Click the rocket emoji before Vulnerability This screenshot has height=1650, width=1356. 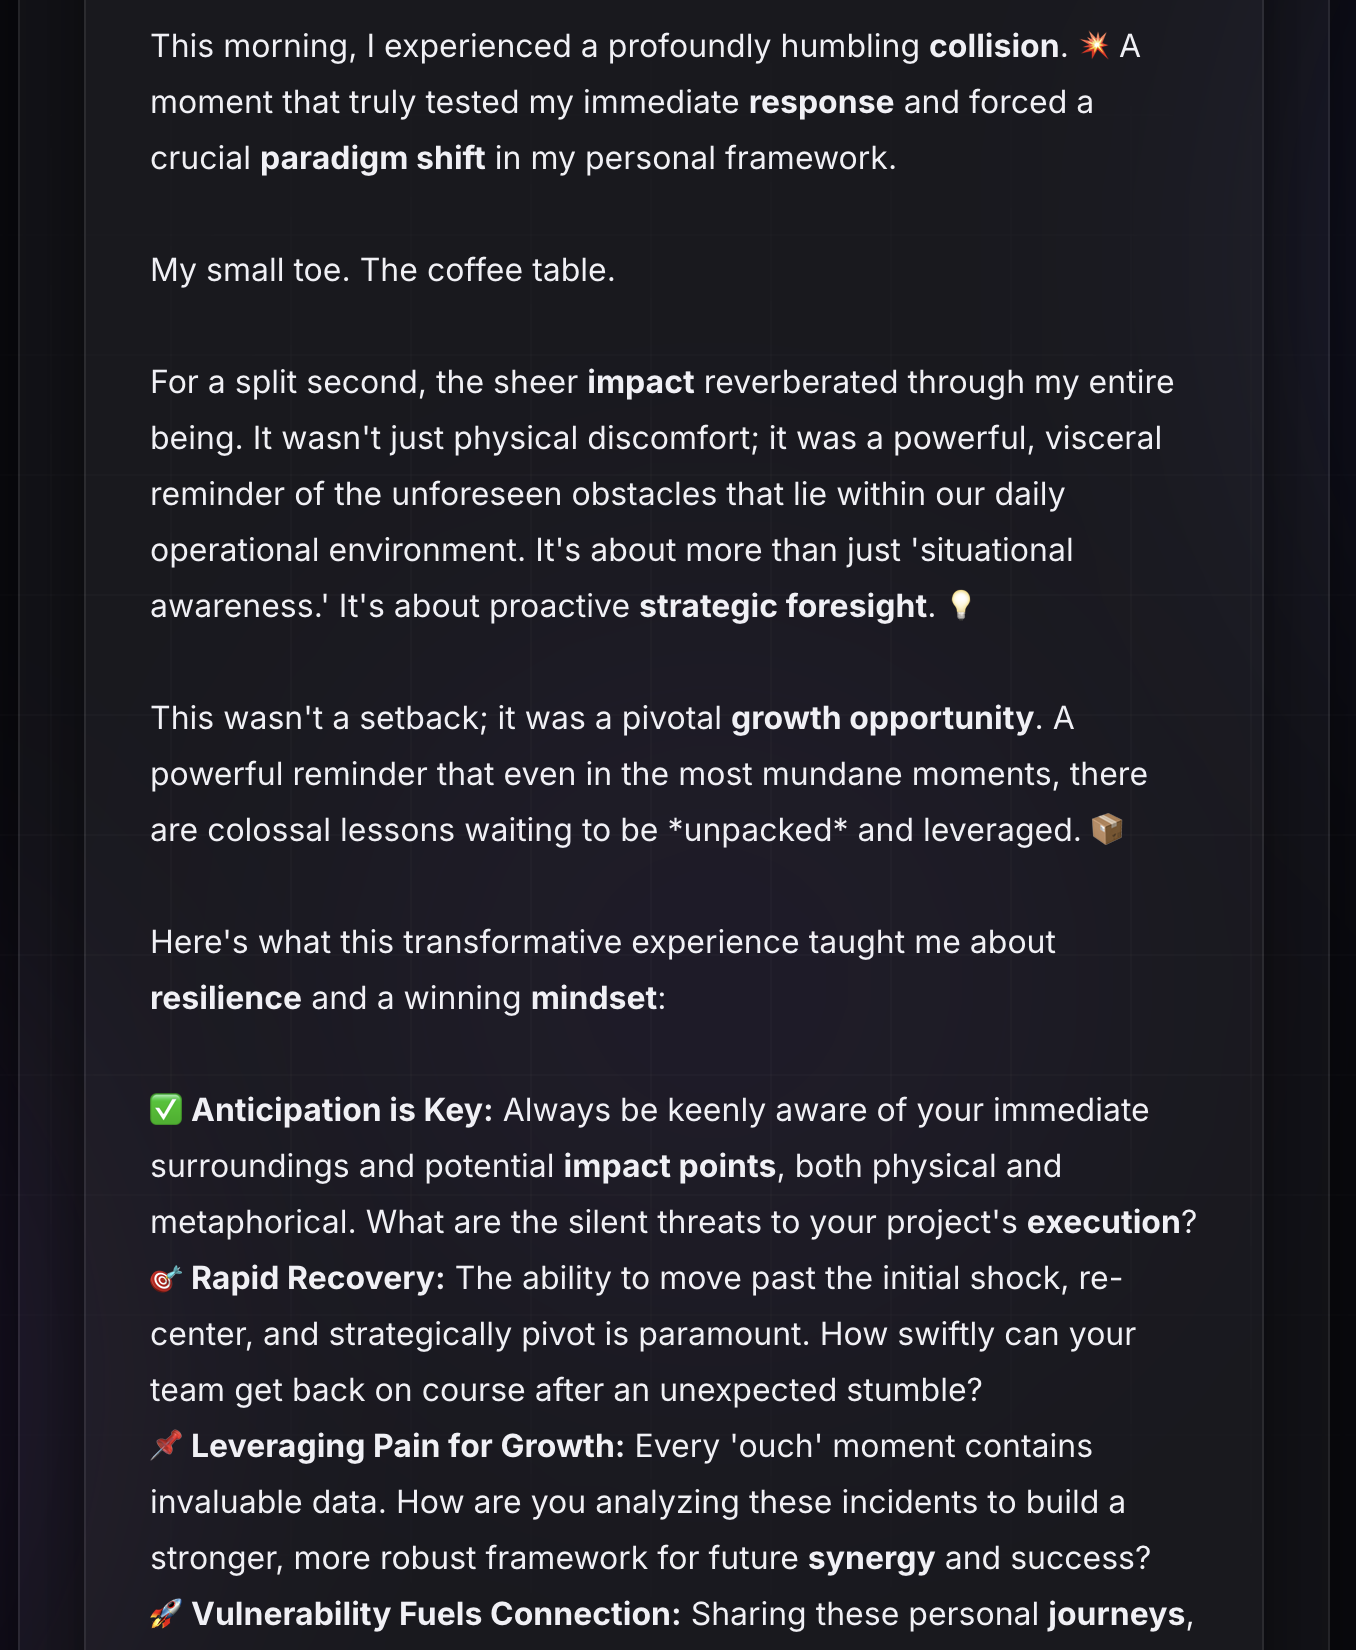(x=166, y=1613)
